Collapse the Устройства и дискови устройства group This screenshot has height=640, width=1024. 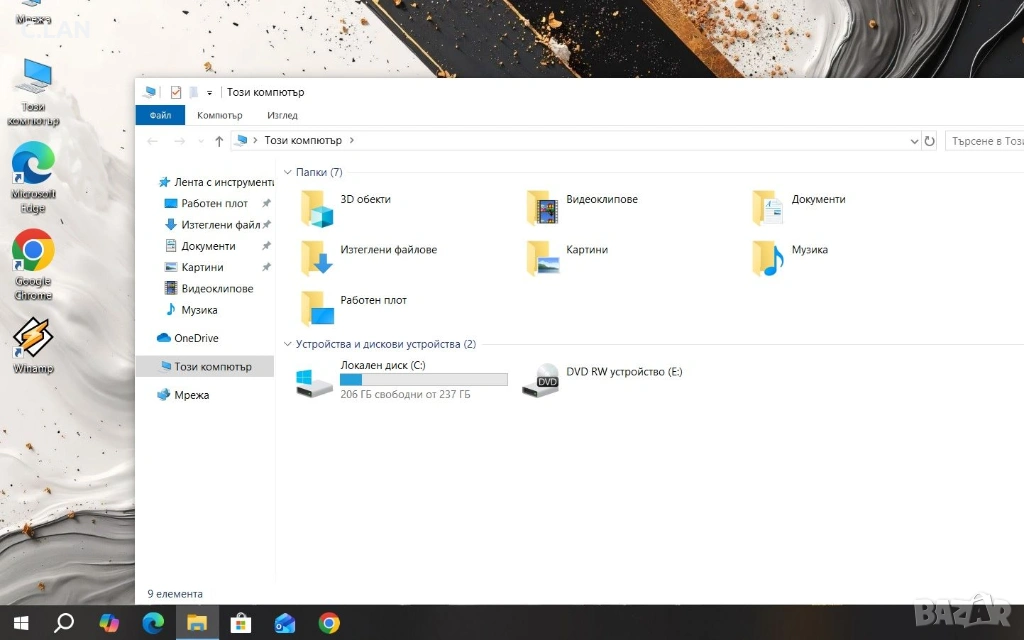point(288,344)
